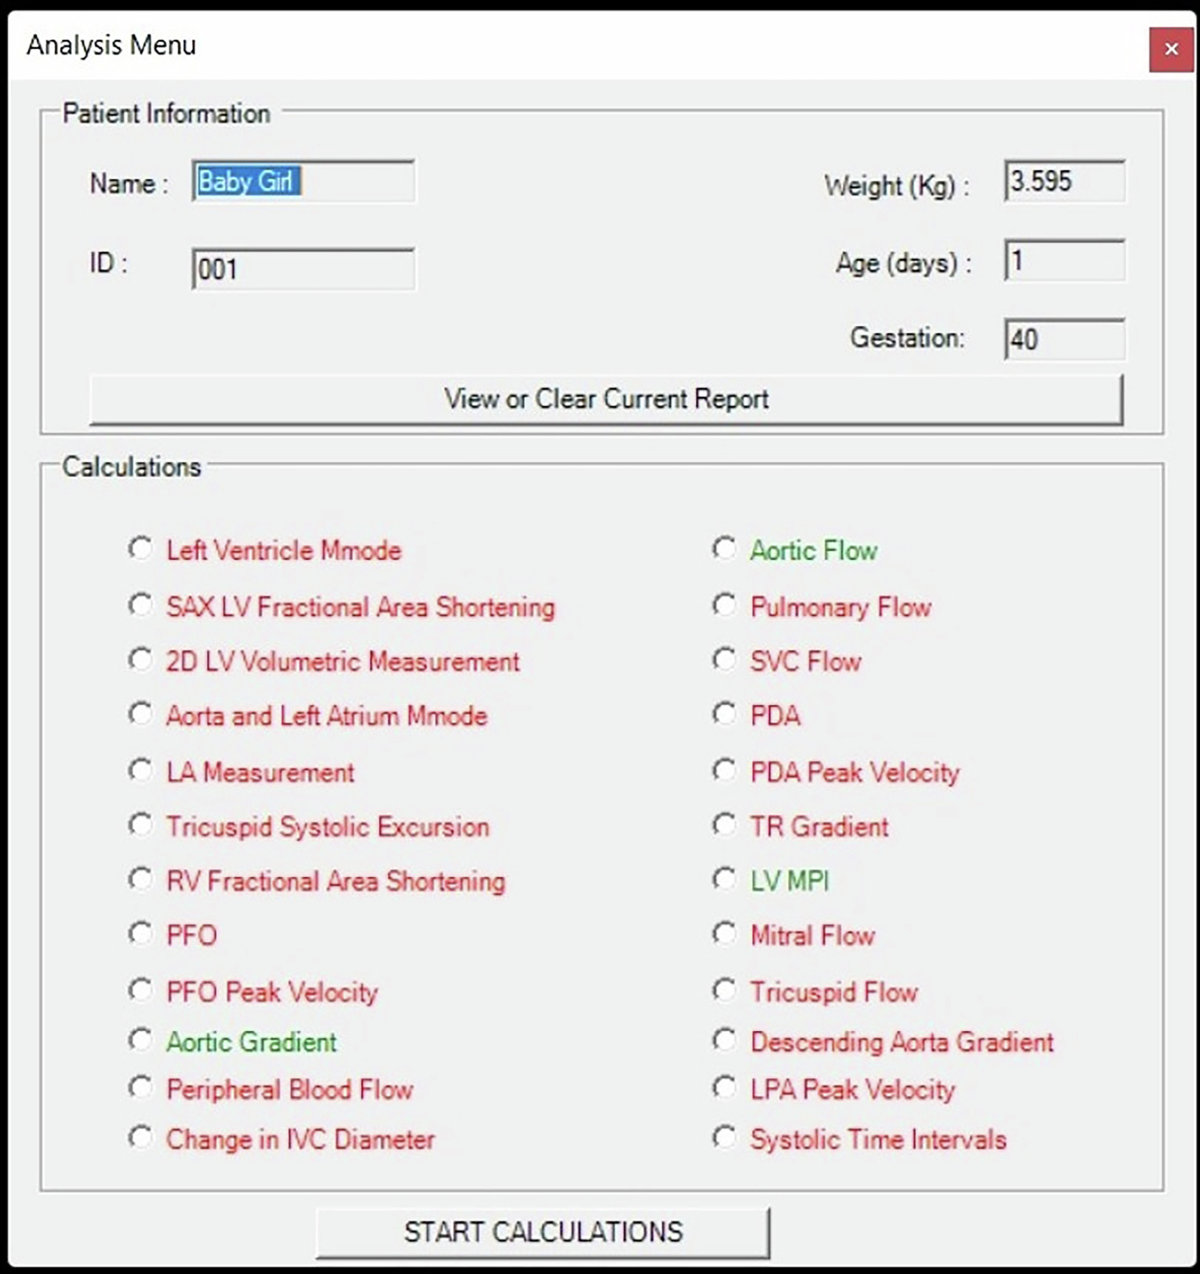The image size is (1200, 1274).
Task: Select the Pulmonary Flow calculation
Action: 724,606
